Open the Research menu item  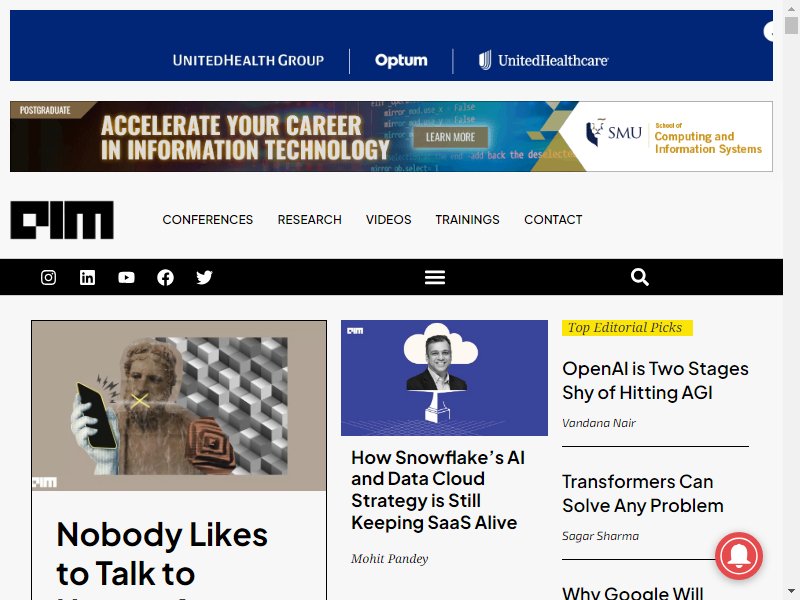[310, 220]
